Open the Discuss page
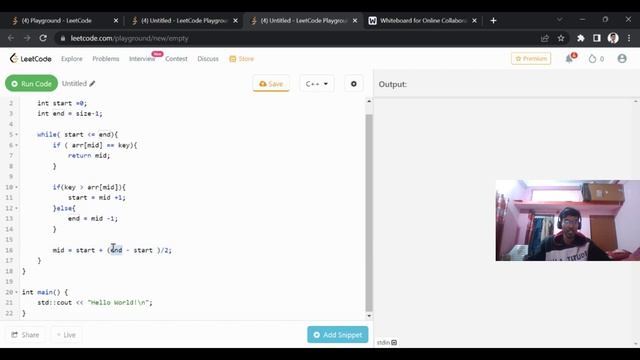This screenshot has width=640, height=360. pos(208,59)
